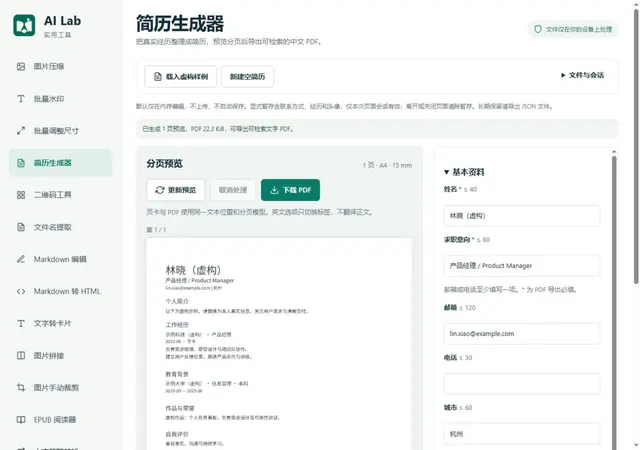
Task: Open 图片手动裁剪 tool
Action: [x=60, y=388]
